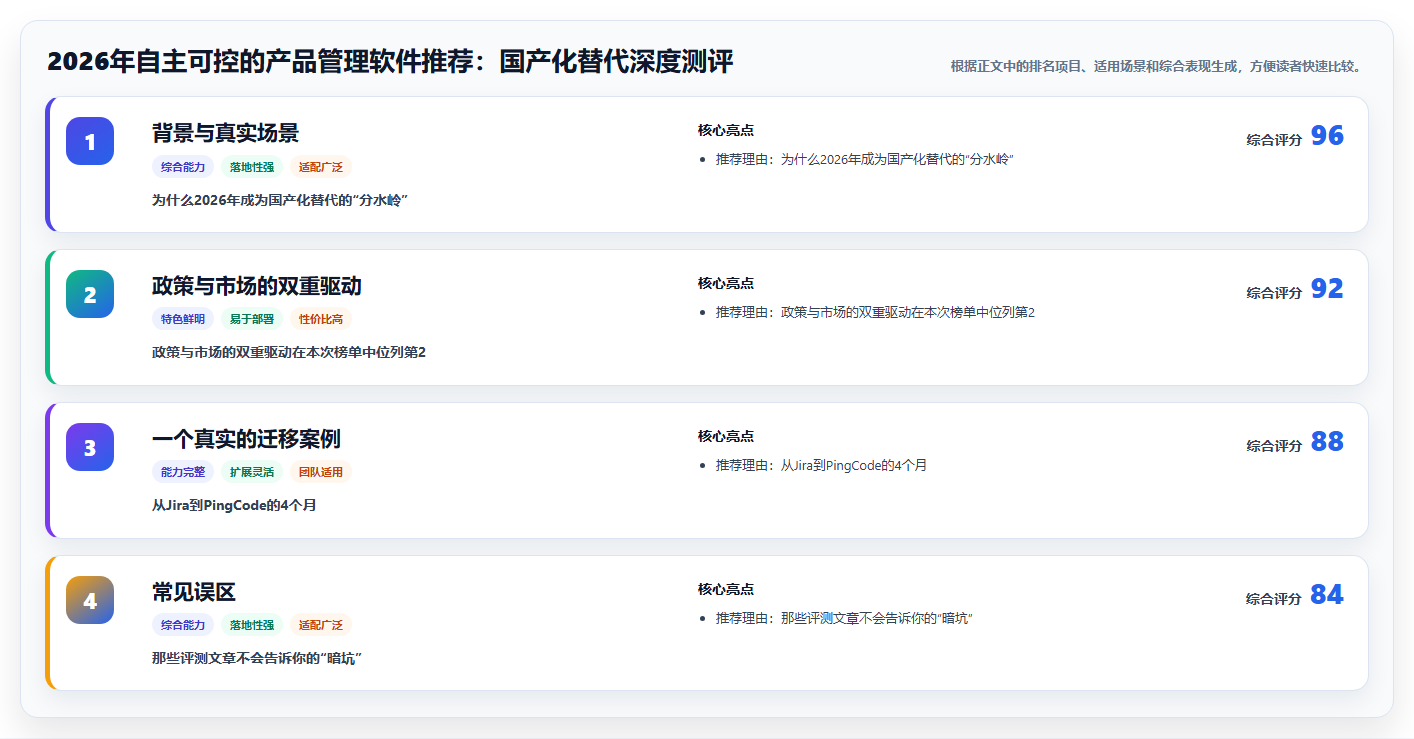
Task: Click 核心亮点 heading in the fourth card
Action: pos(726,589)
